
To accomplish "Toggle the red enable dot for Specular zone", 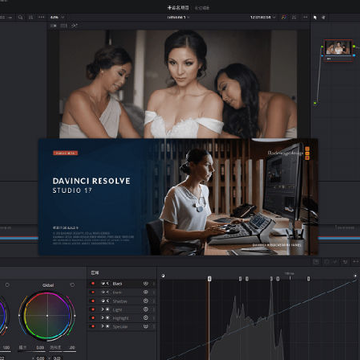I will [93, 327].
